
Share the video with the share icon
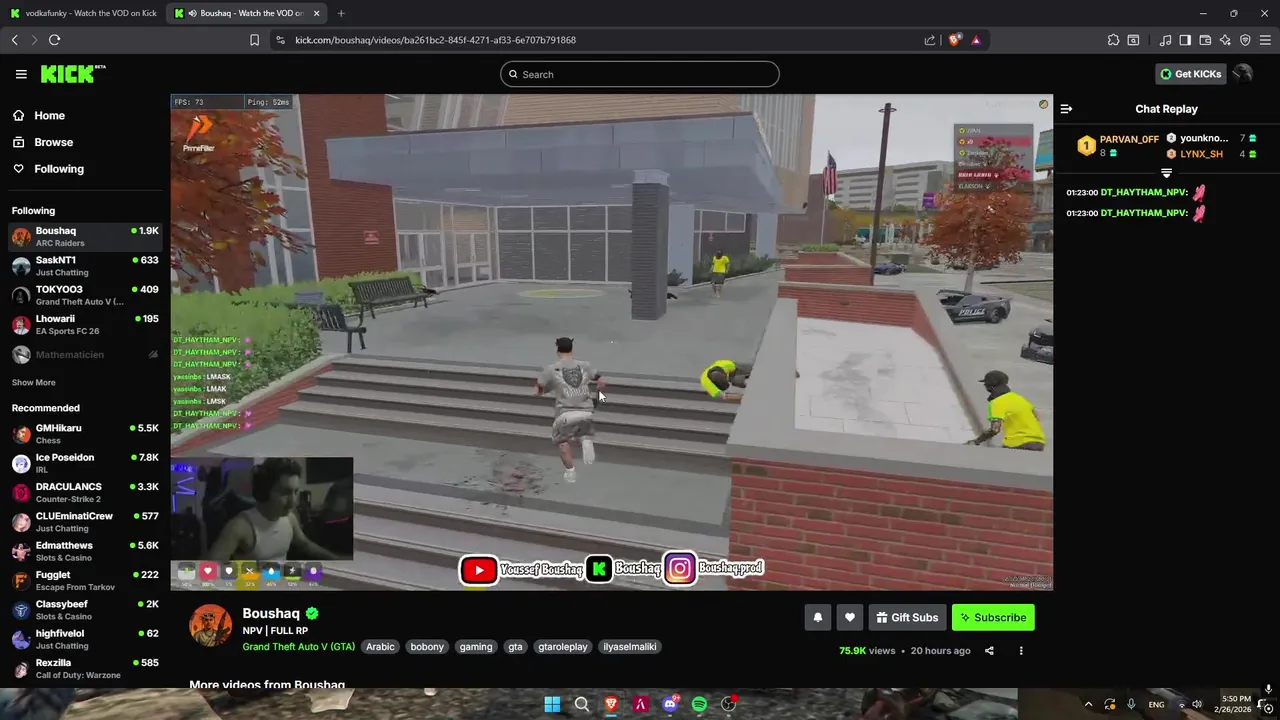(989, 651)
